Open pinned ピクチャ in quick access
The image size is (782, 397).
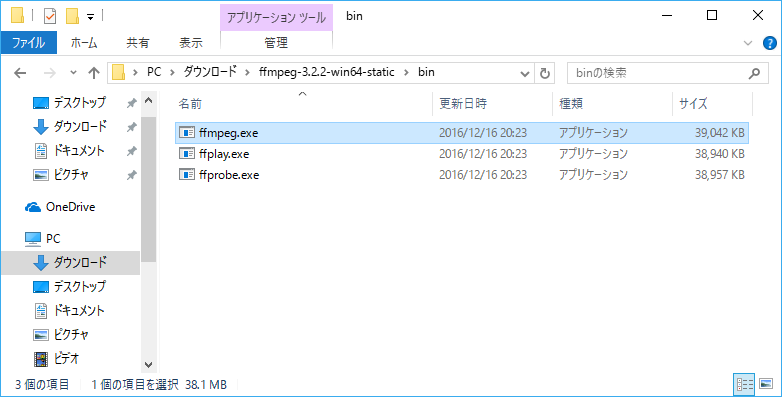point(71,175)
